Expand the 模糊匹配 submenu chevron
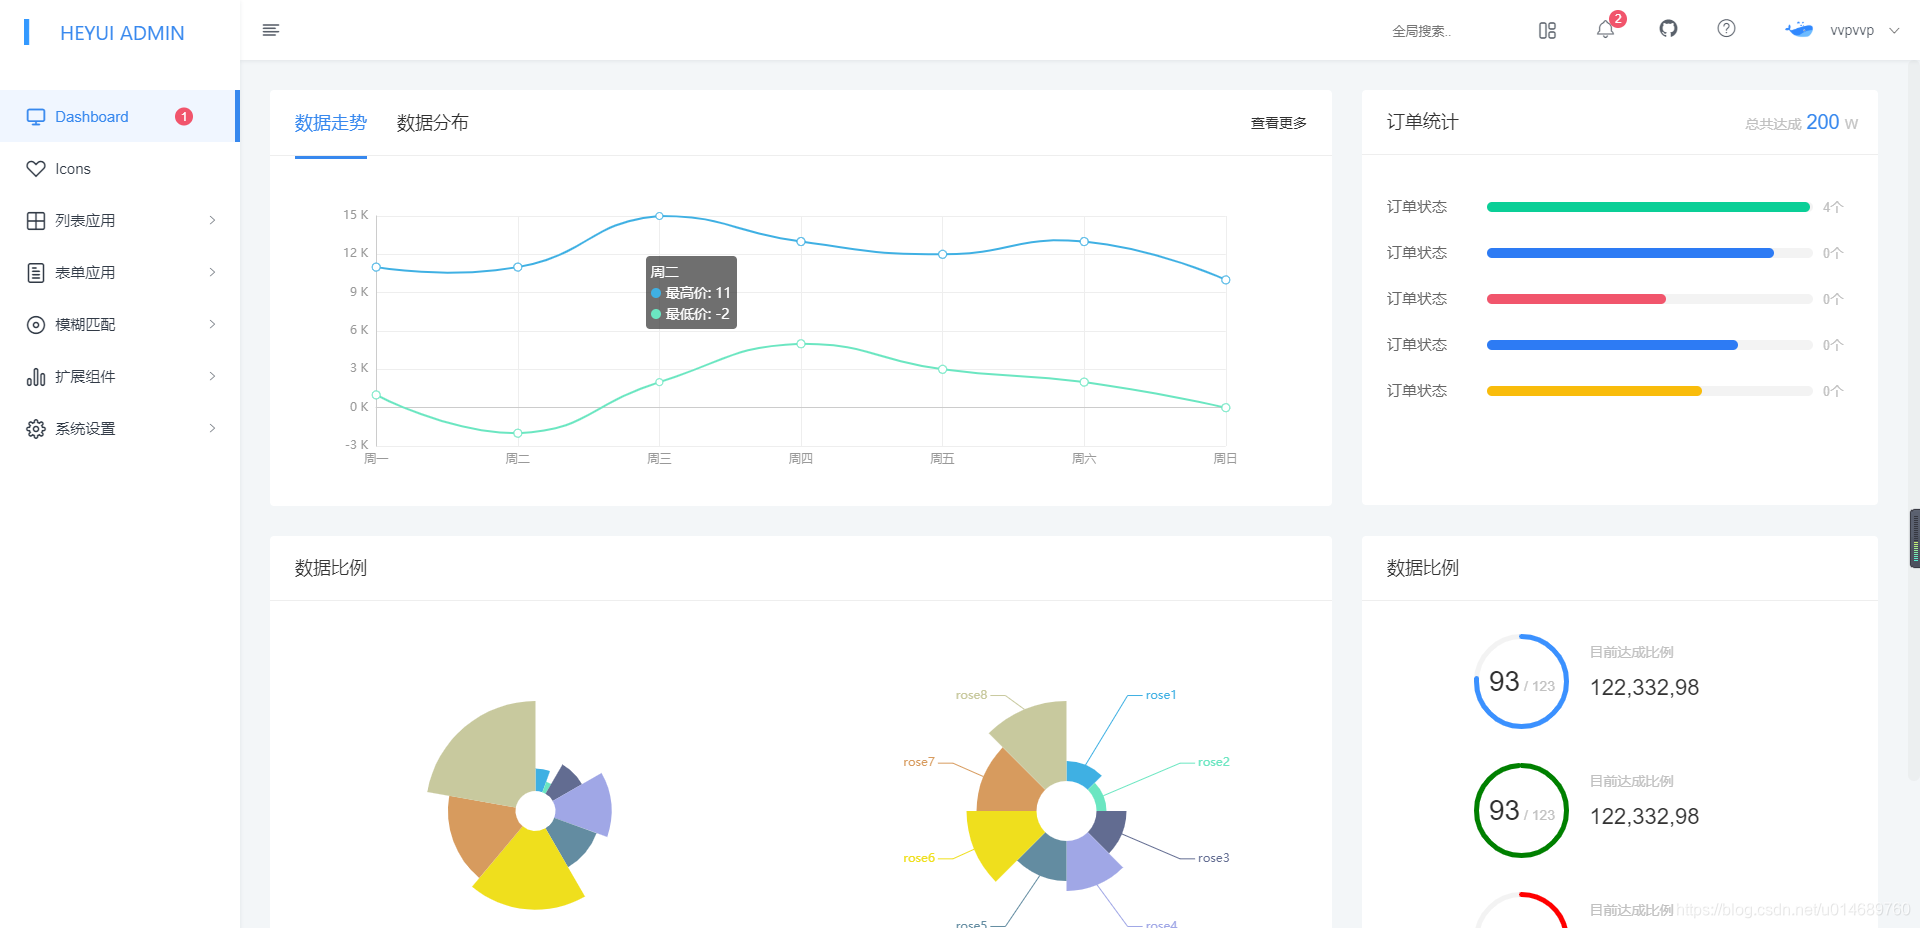The image size is (1920, 928). [x=212, y=324]
